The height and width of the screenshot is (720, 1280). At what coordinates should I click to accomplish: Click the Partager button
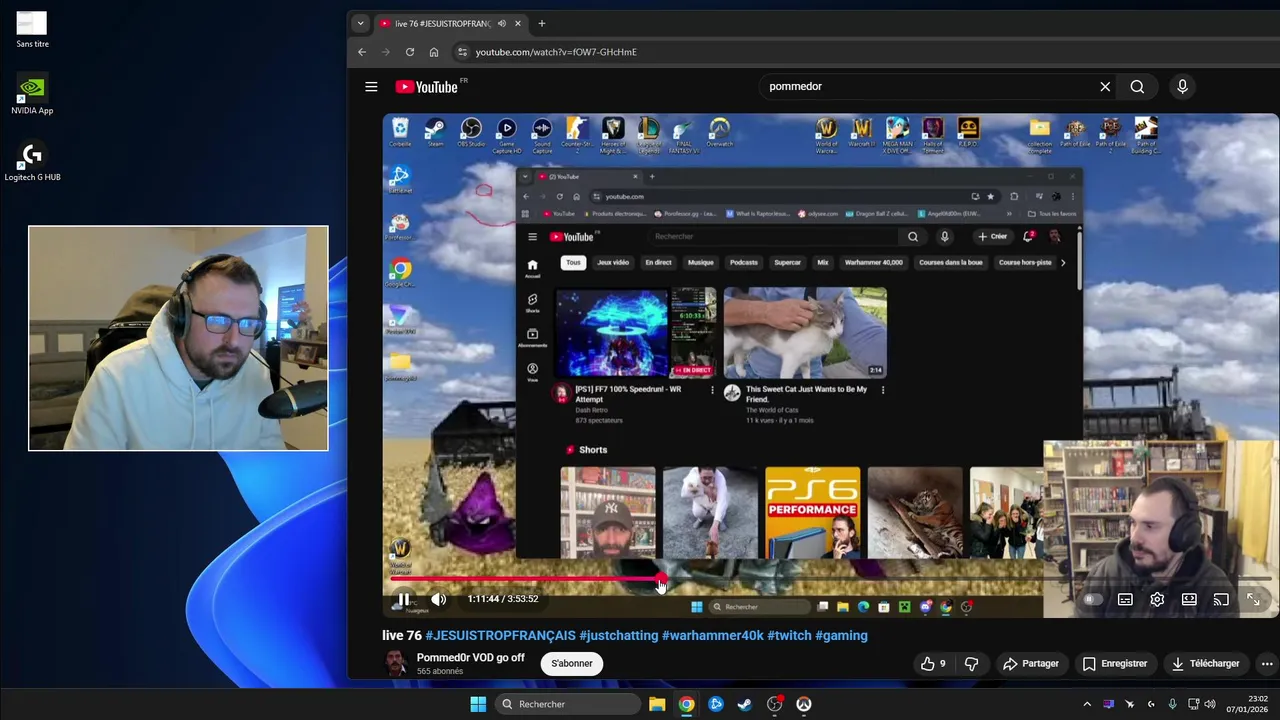point(1030,663)
